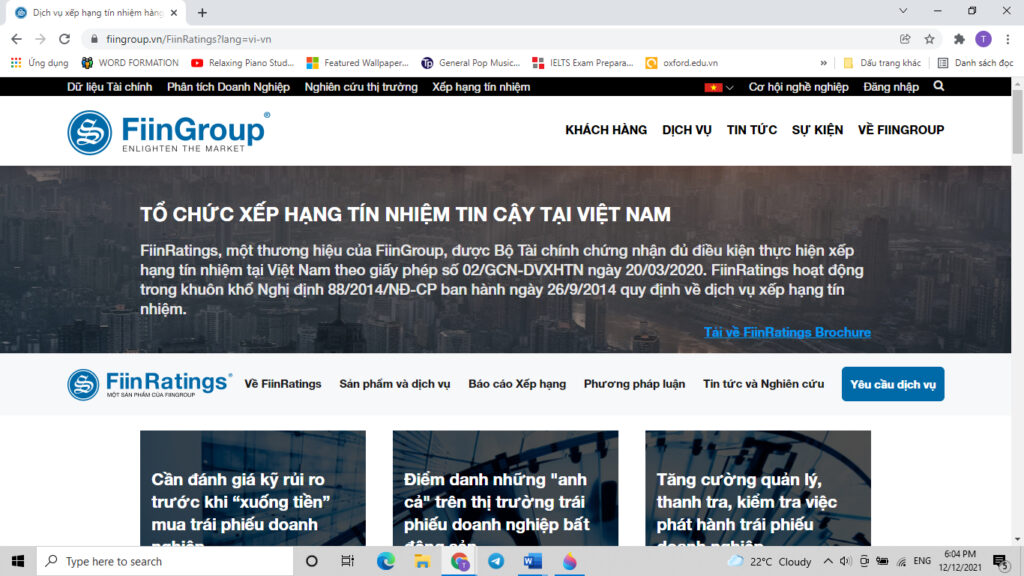Select the Báo cáo Xếp hạng tab
The image size is (1024, 576).
click(517, 384)
